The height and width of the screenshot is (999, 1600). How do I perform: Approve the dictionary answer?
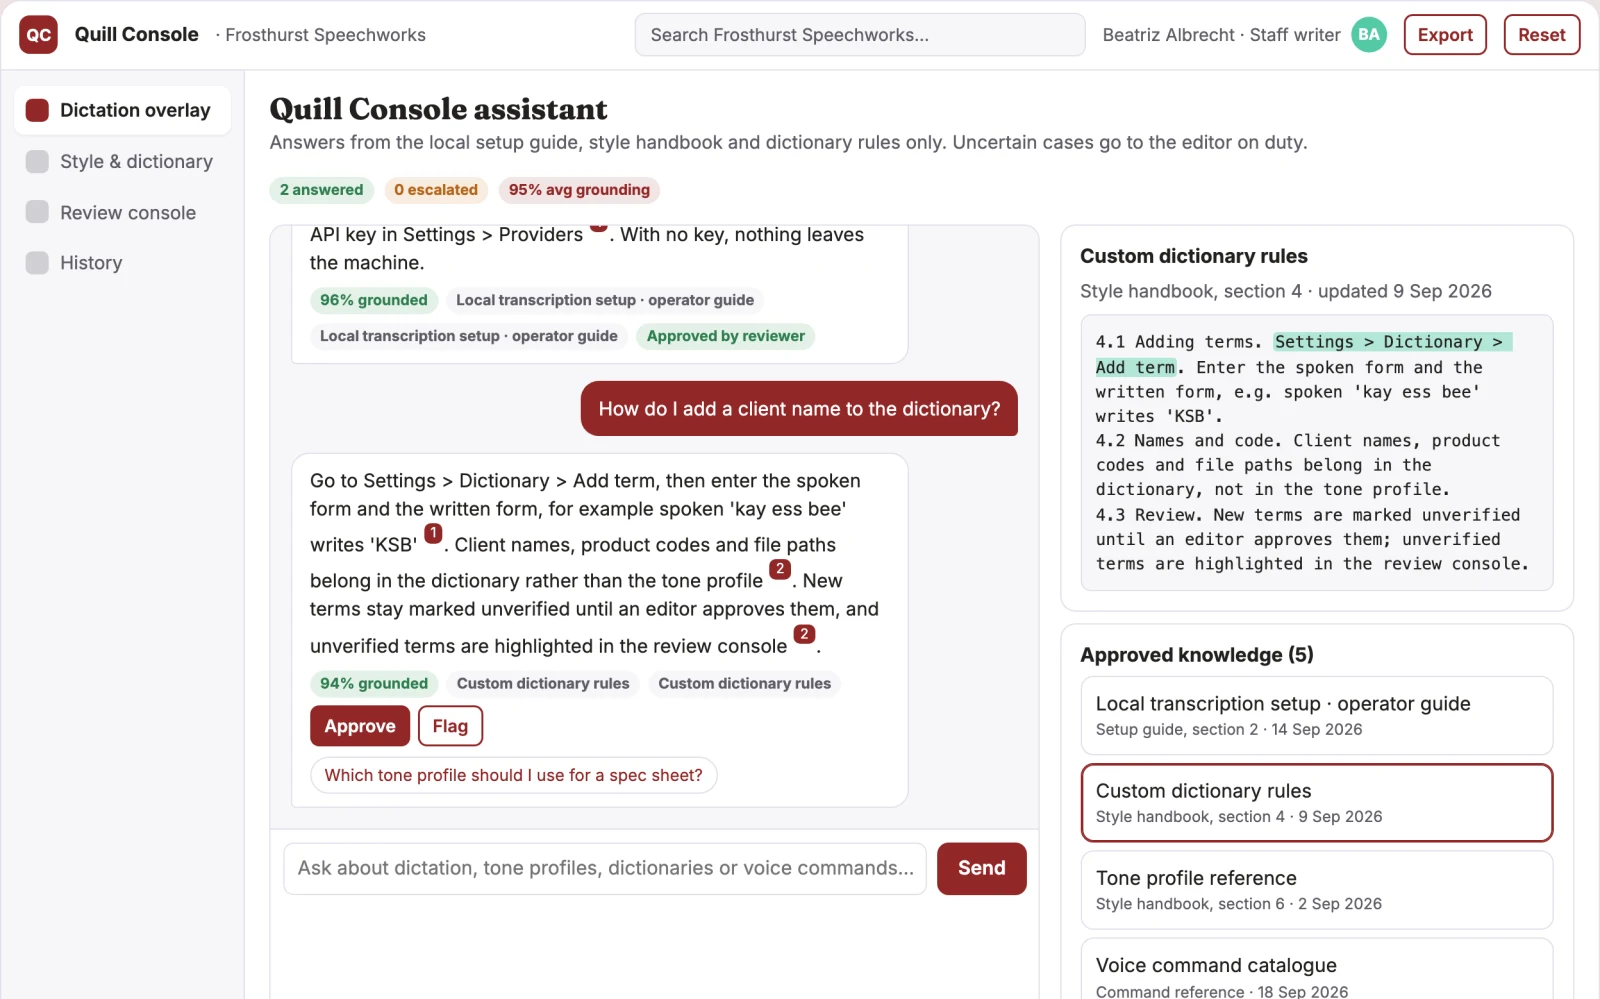(x=360, y=726)
